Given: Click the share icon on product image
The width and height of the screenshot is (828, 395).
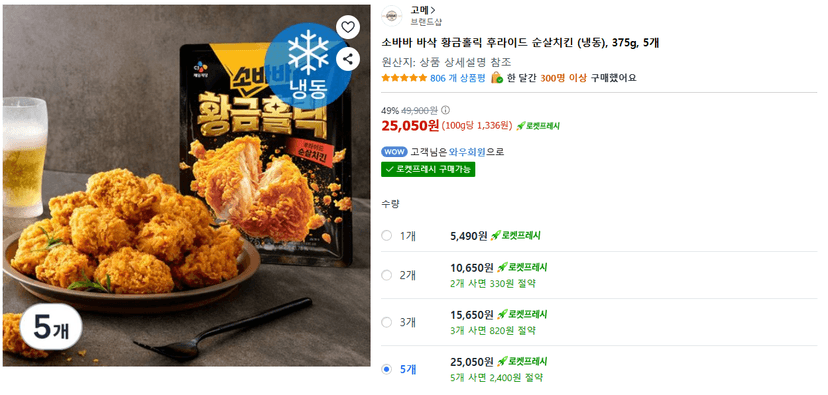Looking at the screenshot, I should click(347, 59).
